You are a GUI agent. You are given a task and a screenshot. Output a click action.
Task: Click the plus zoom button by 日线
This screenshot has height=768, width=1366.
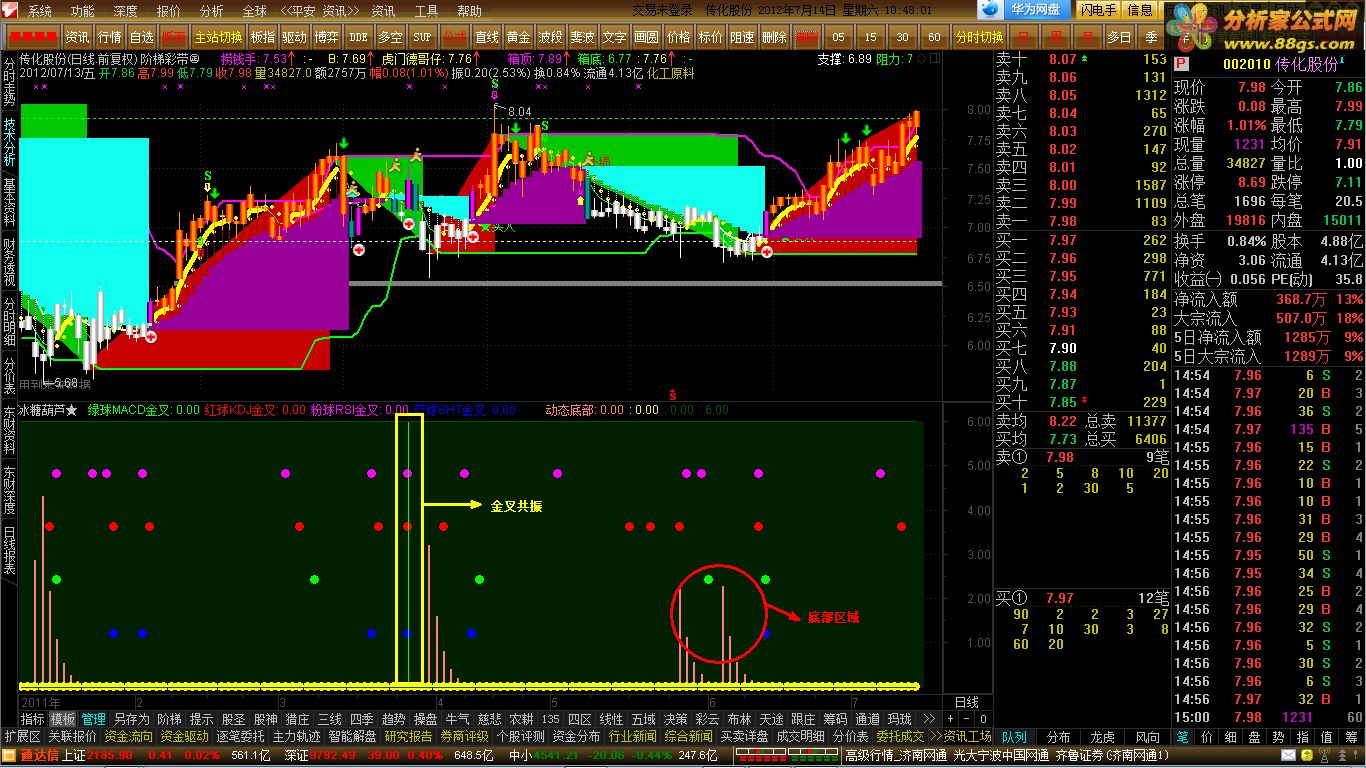point(950,719)
